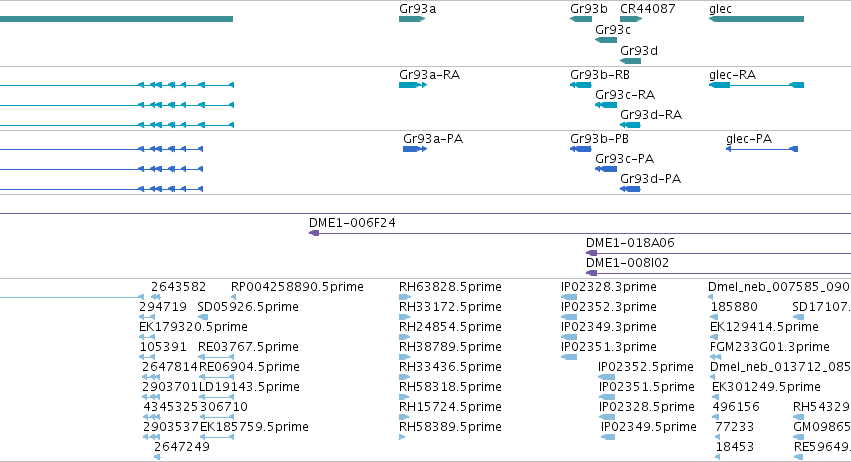851x462 pixels.
Task: Open the Gr93d-RA transcript label
Action: pyautogui.click(x=651, y=115)
